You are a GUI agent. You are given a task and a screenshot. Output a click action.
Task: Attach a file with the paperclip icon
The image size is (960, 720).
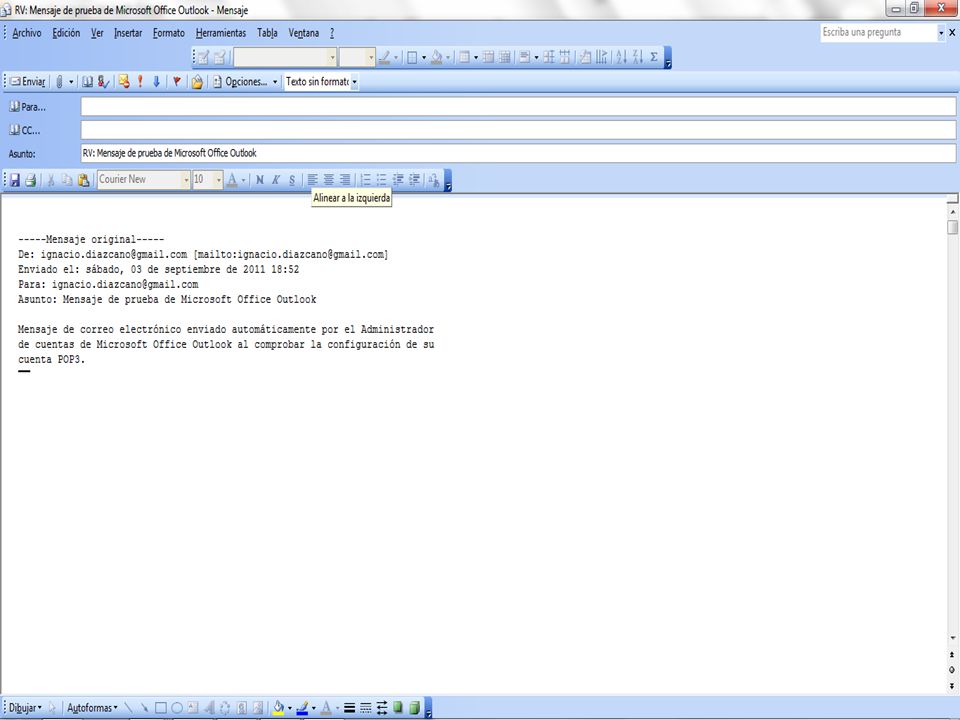click(59, 81)
